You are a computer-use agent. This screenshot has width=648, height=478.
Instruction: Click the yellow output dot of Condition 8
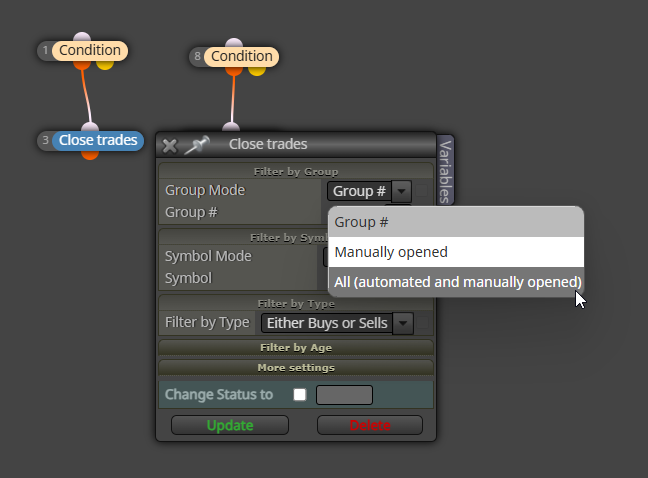coord(257,71)
